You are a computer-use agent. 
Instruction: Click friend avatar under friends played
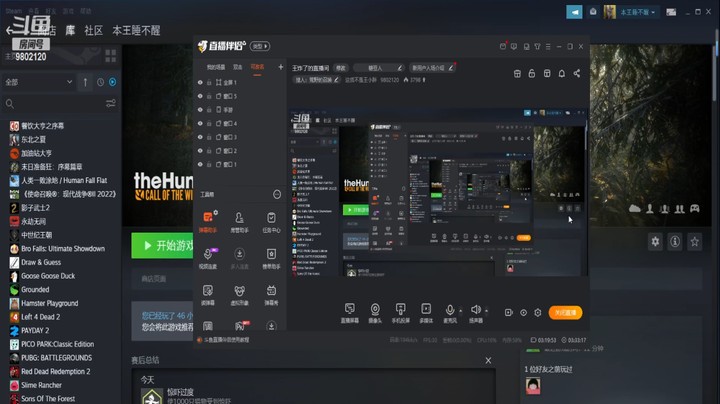(x=533, y=386)
